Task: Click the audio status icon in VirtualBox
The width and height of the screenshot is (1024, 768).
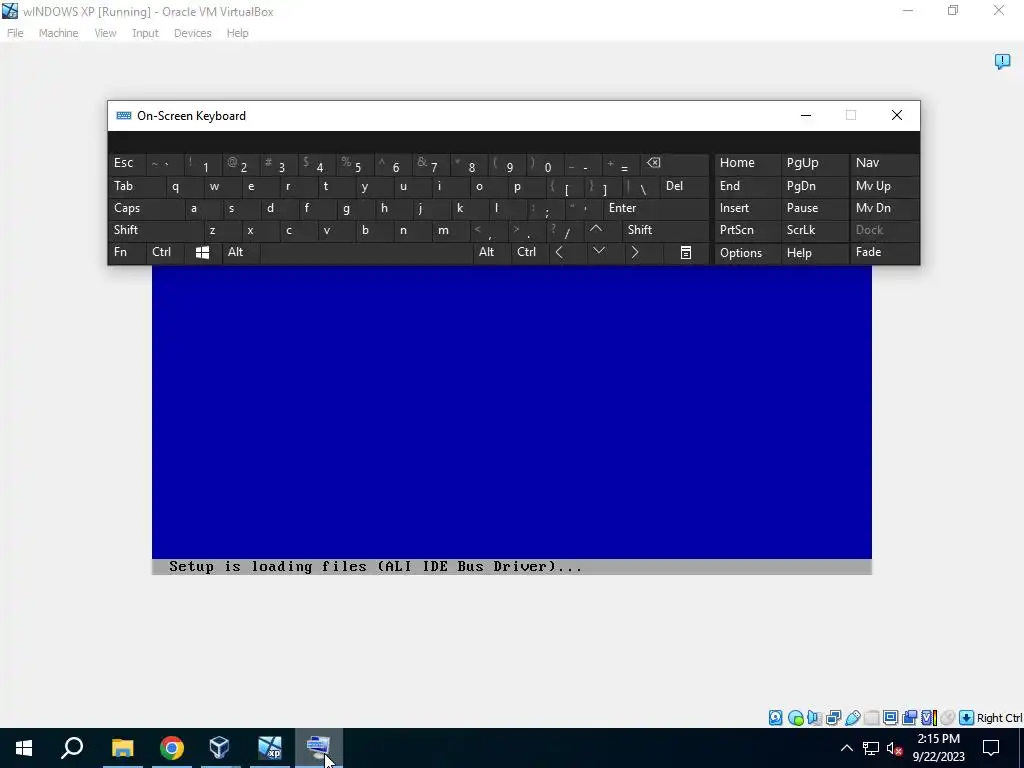Action: click(814, 718)
